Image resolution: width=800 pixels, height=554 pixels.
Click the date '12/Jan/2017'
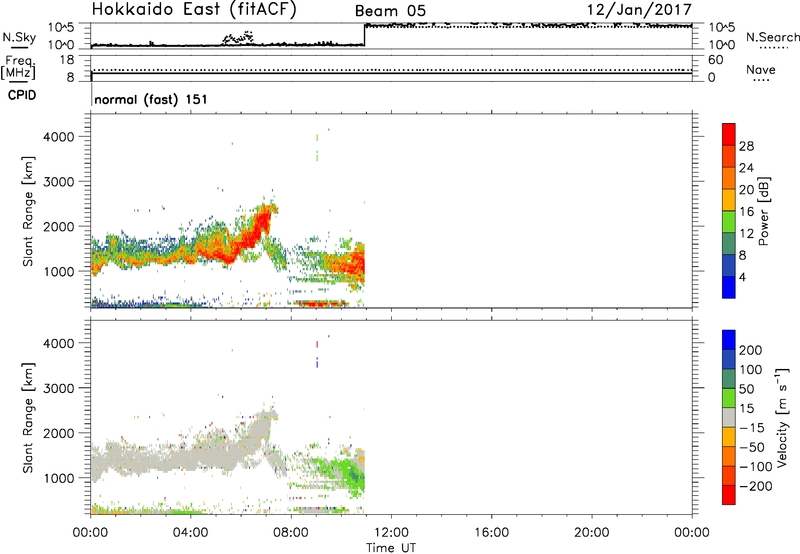coord(639,10)
